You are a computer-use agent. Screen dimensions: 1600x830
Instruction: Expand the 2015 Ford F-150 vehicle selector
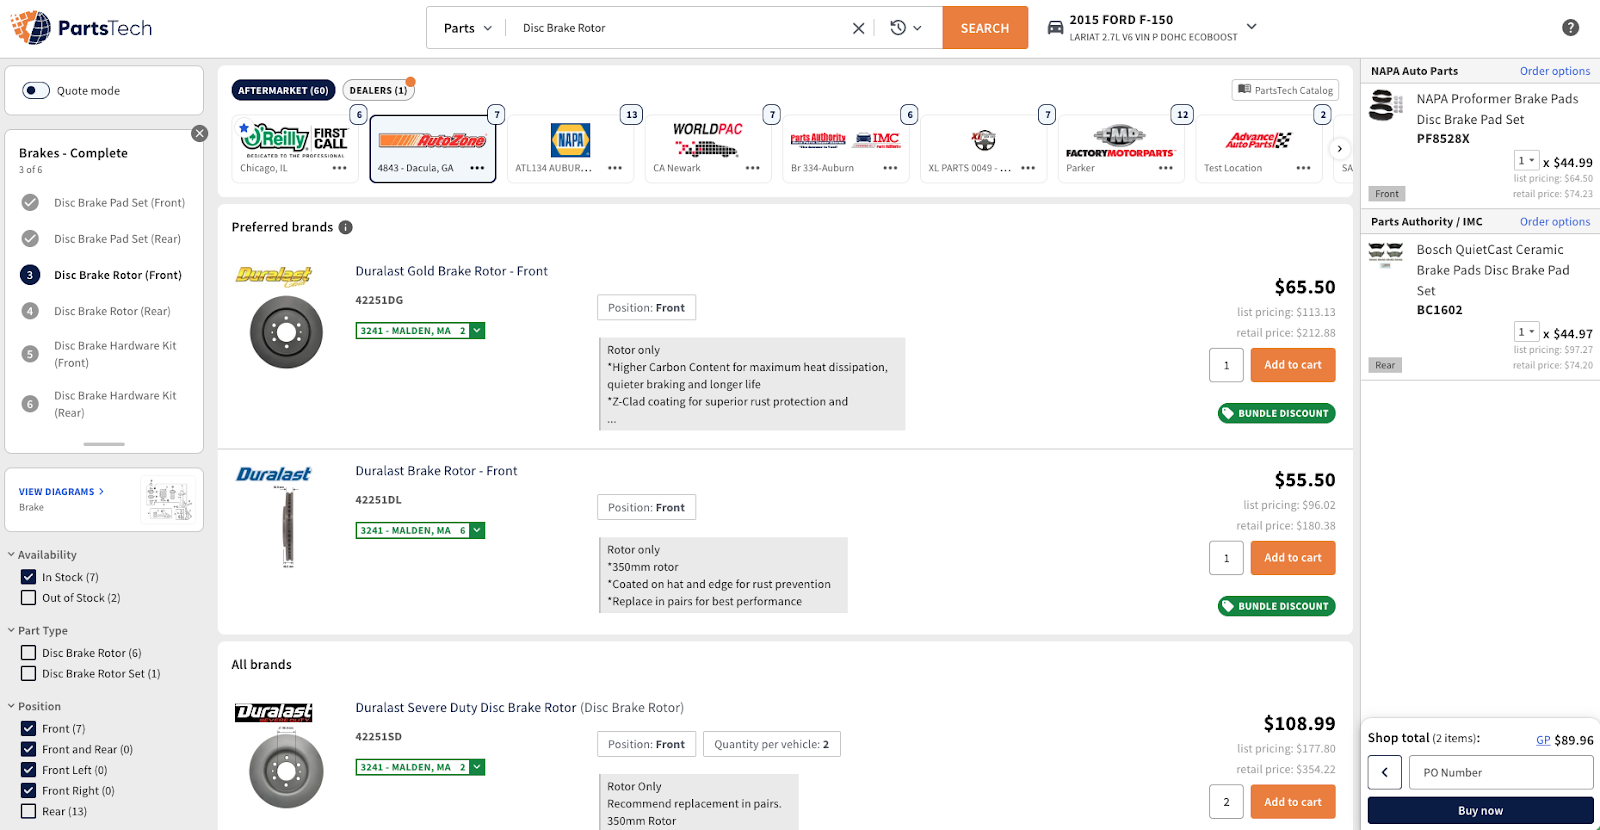coord(1251,26)
